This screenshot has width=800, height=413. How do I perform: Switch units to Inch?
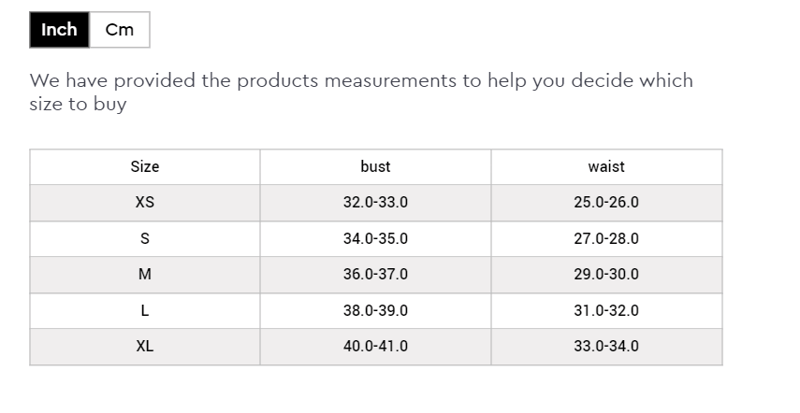tap(59, 30)
